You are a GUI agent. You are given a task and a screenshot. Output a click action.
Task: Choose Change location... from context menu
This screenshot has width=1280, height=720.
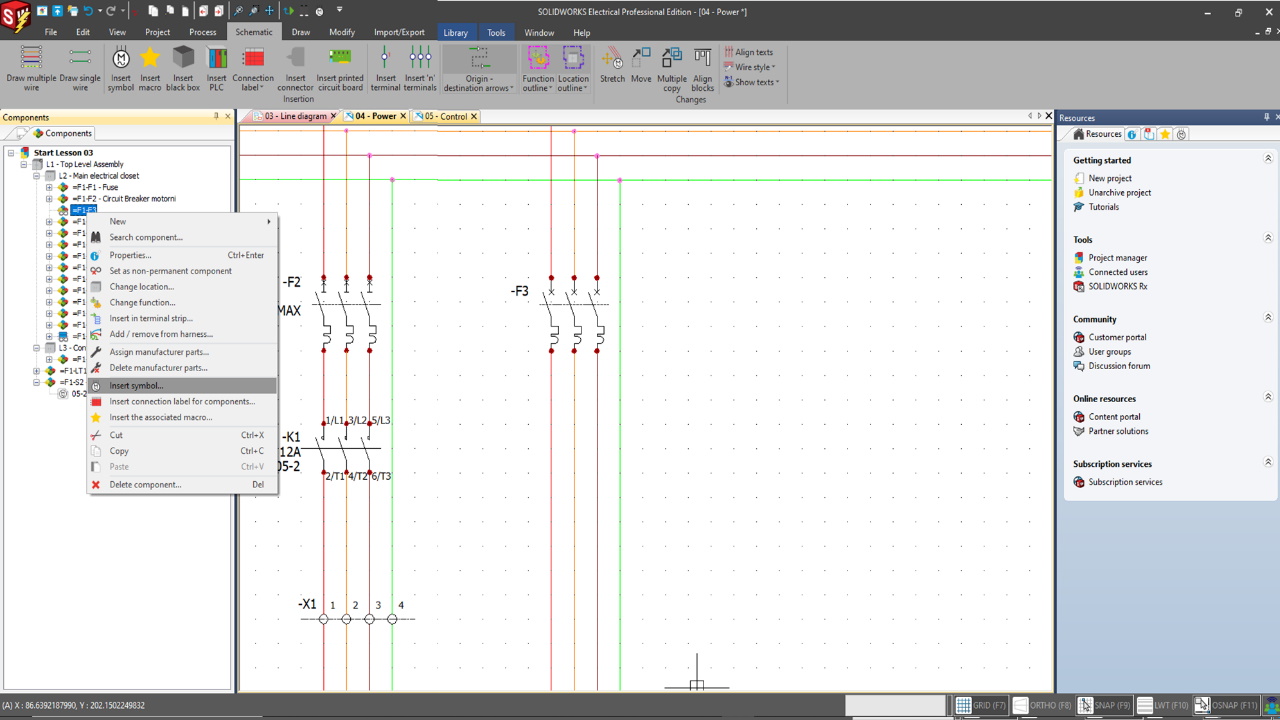(x=182, y=286)
